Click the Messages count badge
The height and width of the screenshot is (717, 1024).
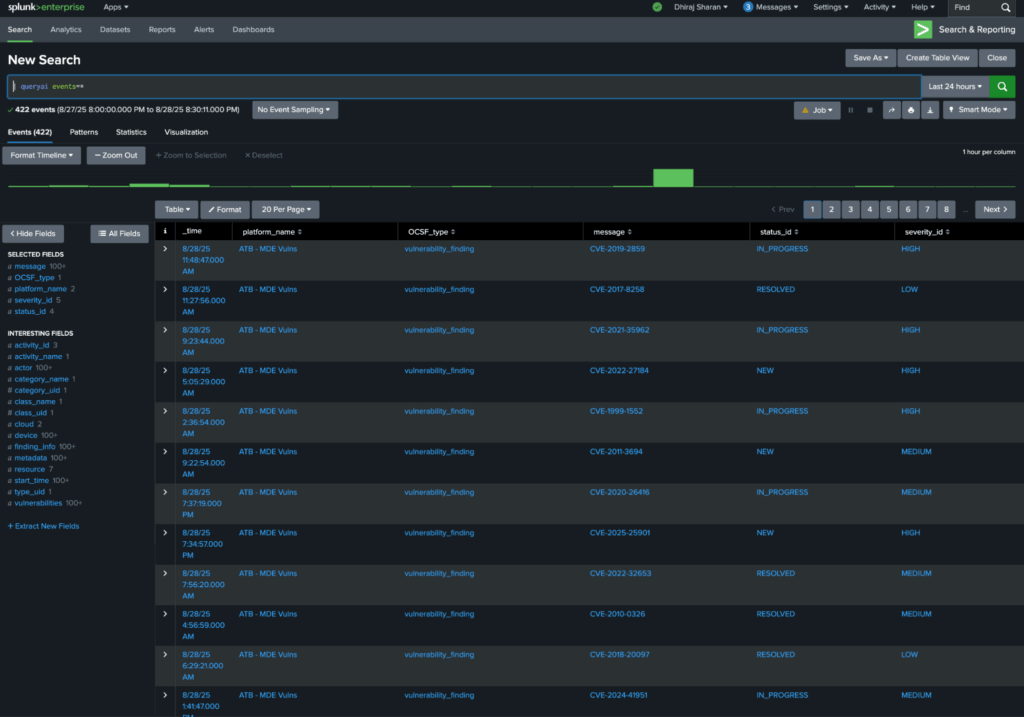click(x=748, y=7)
